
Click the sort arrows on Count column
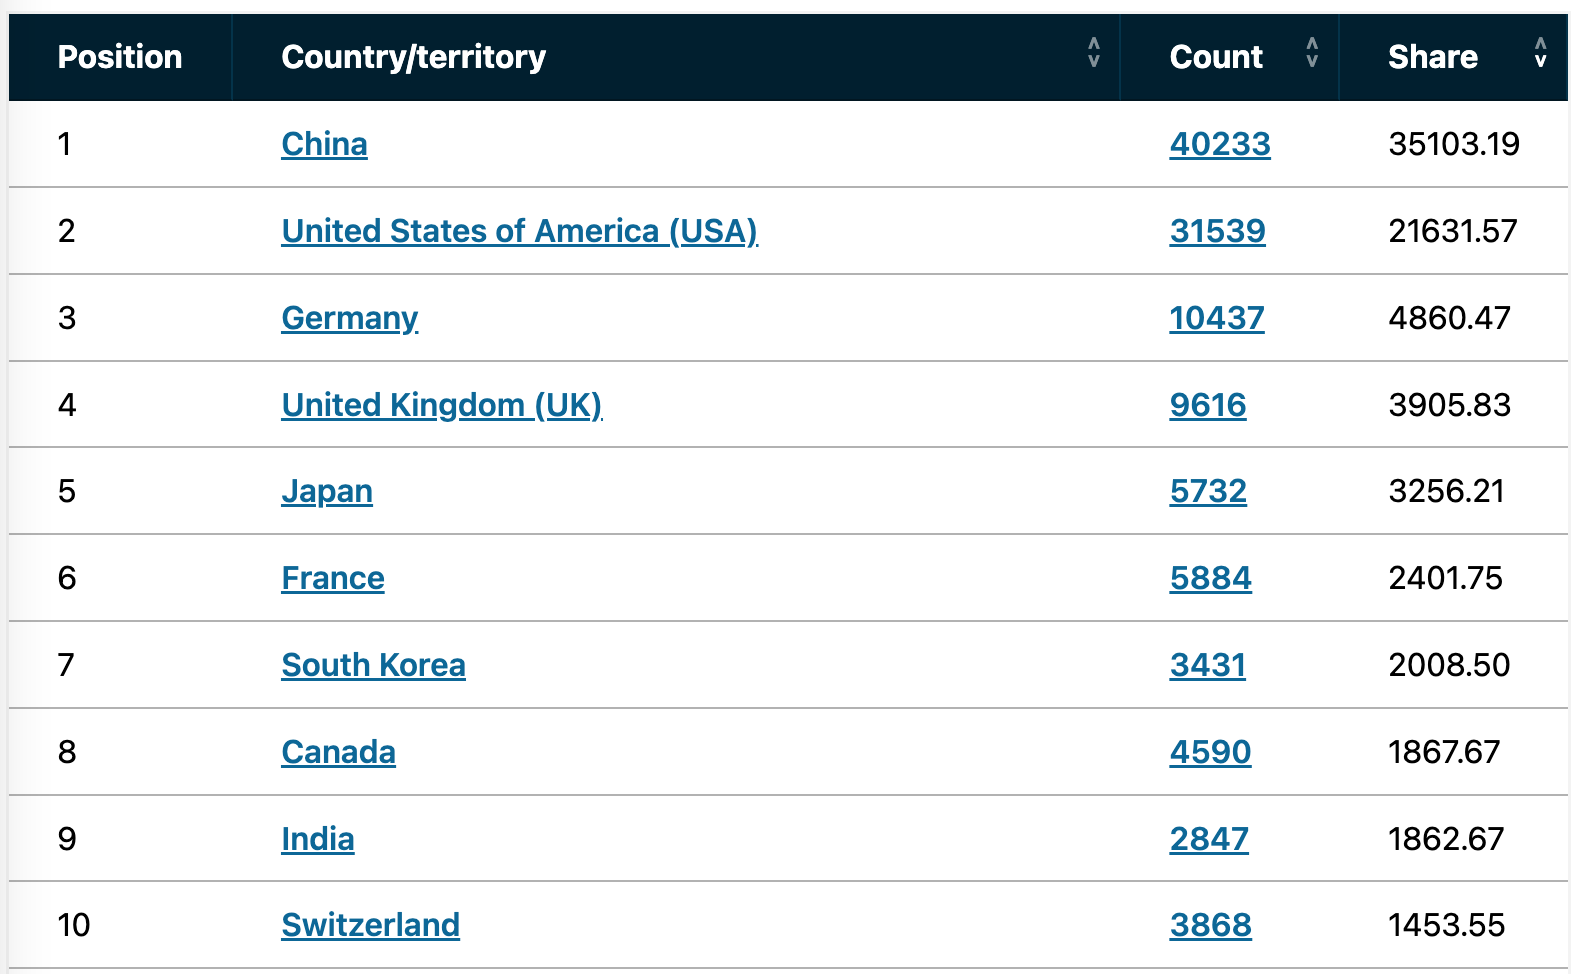1311,57
